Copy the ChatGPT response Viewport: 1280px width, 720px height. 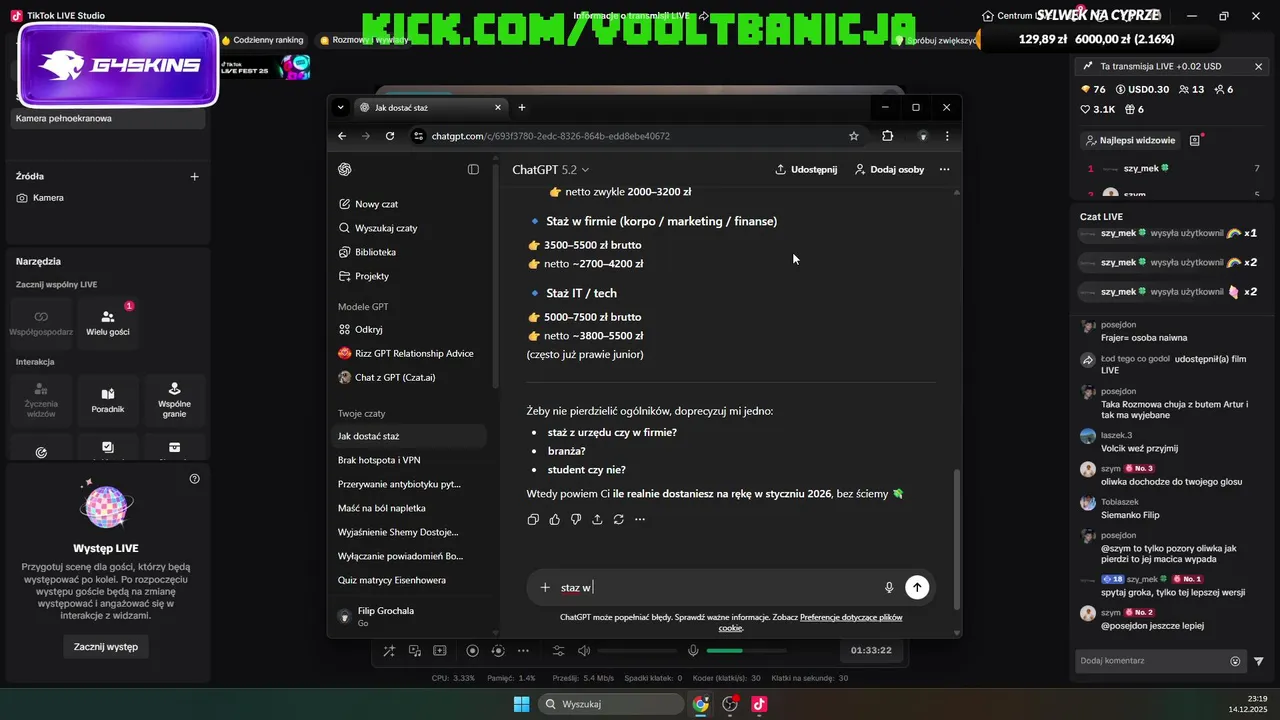click(533, 519)
